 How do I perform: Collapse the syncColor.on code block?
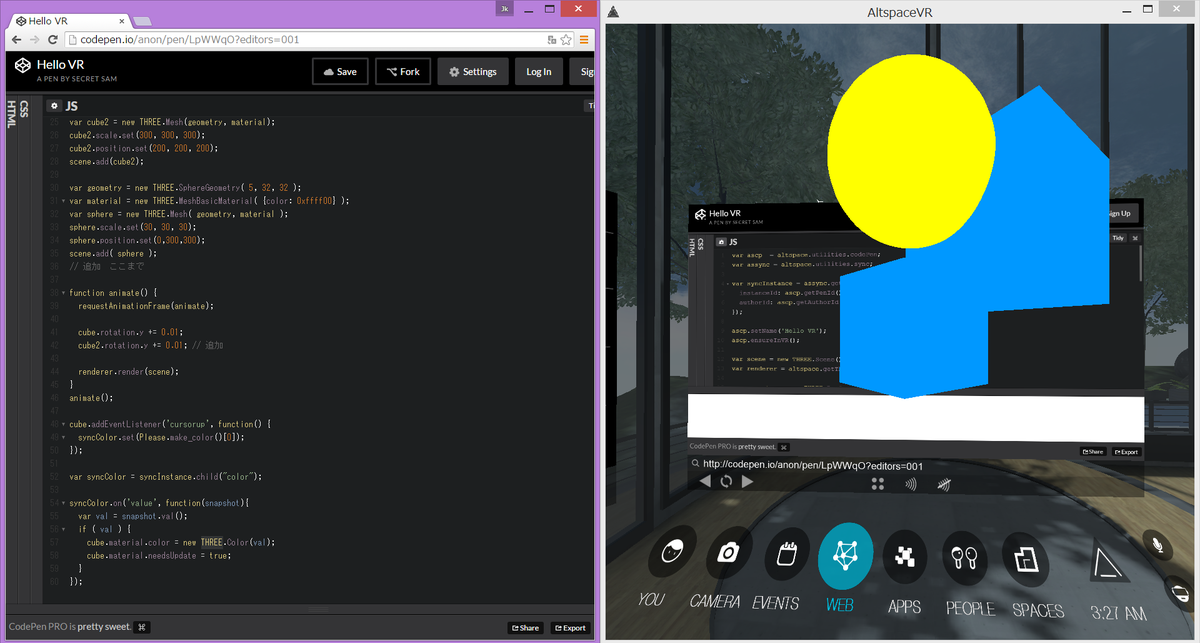(64, 502)
